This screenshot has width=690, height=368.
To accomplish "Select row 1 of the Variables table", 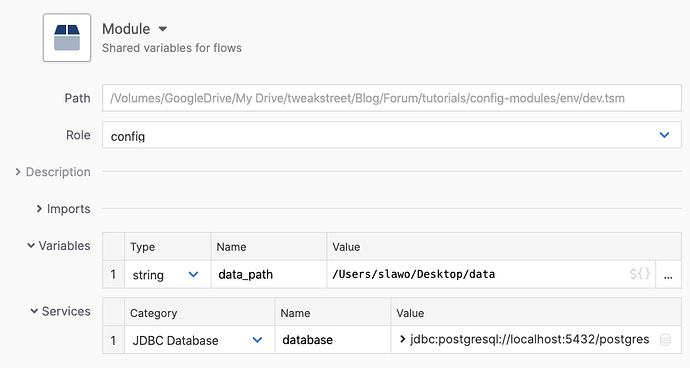I will point(114,275).
